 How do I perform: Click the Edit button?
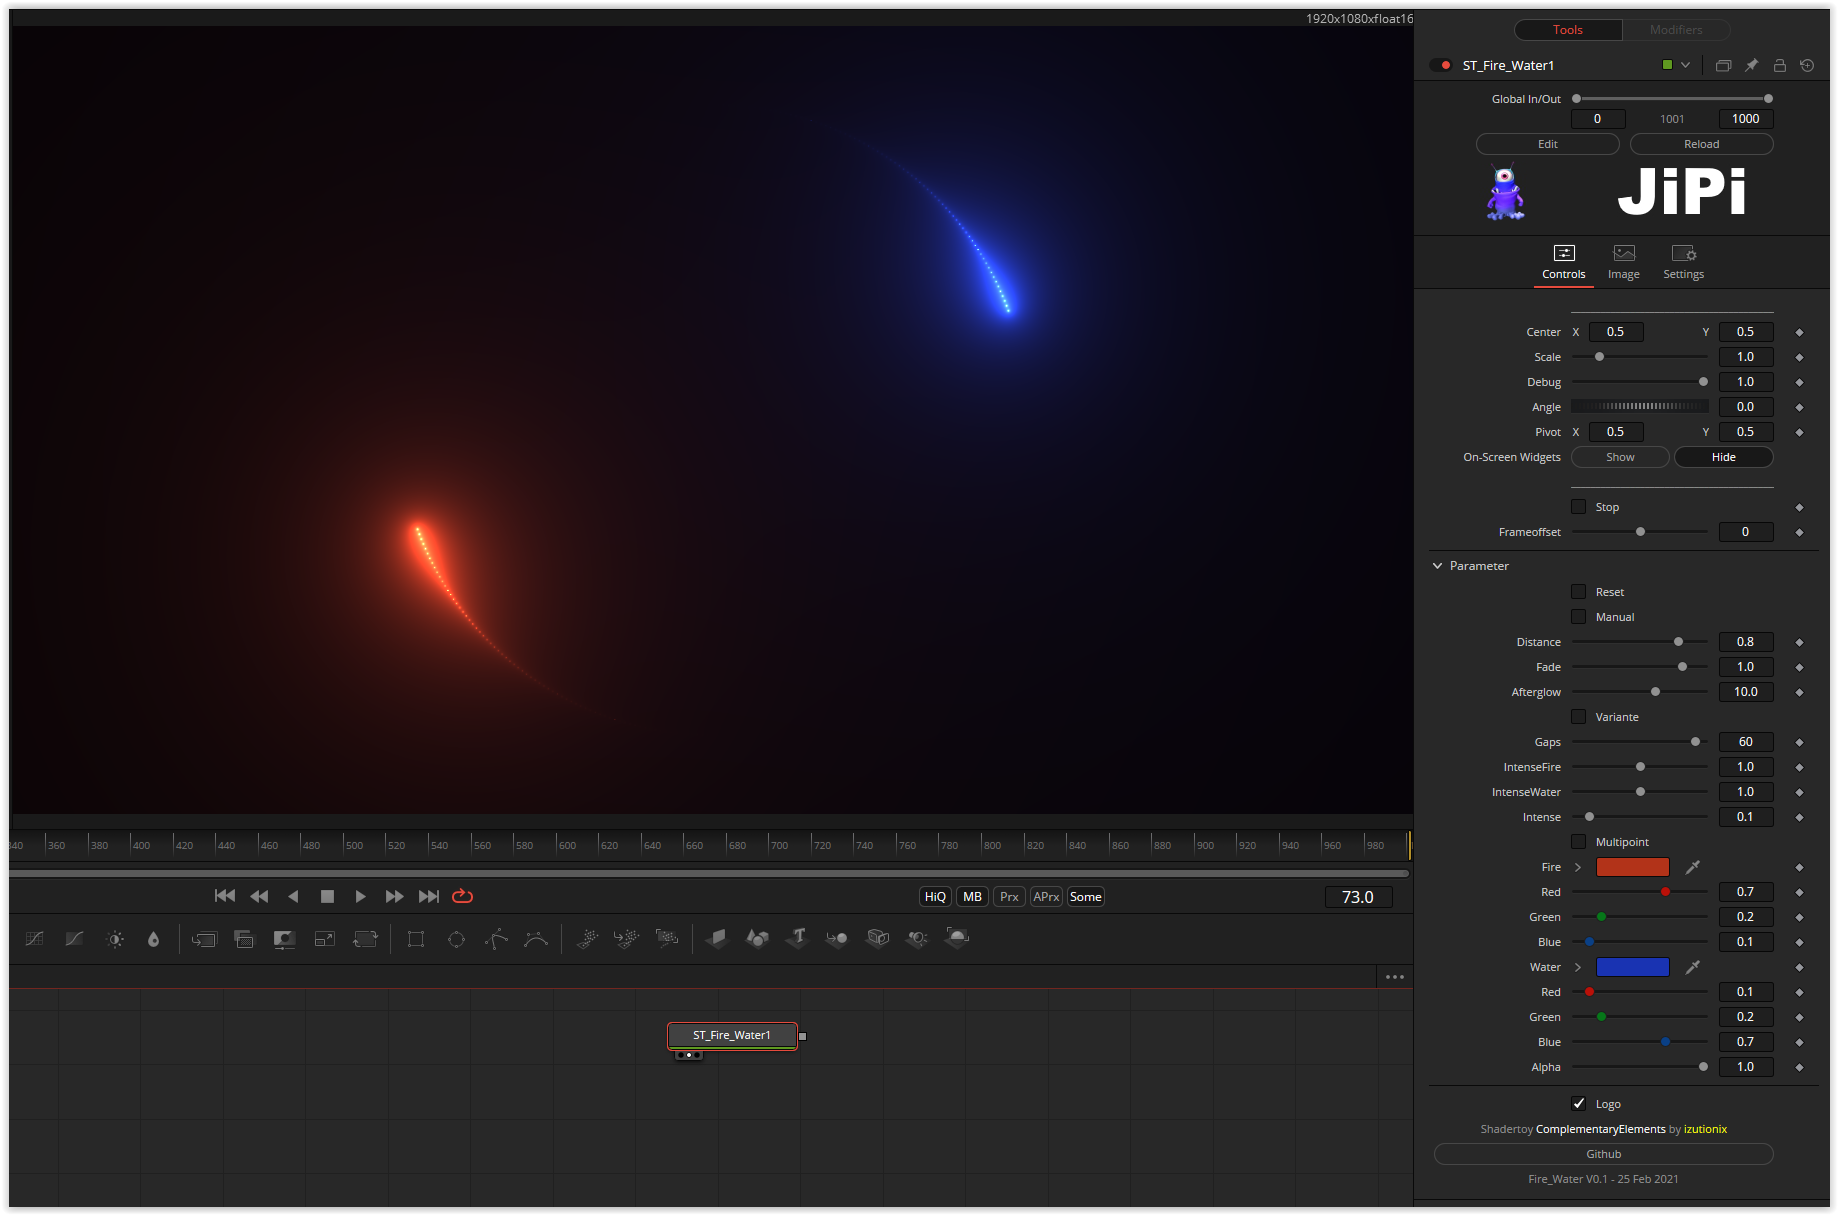pyautogui.click(x=1548, y=144)
